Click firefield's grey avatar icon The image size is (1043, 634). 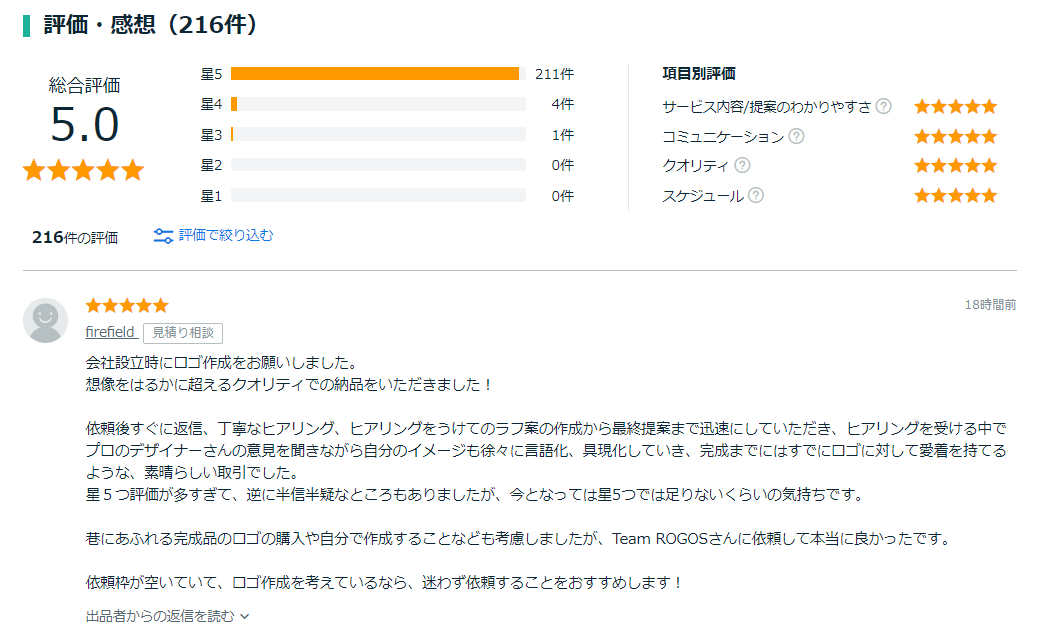coord(45,320)
